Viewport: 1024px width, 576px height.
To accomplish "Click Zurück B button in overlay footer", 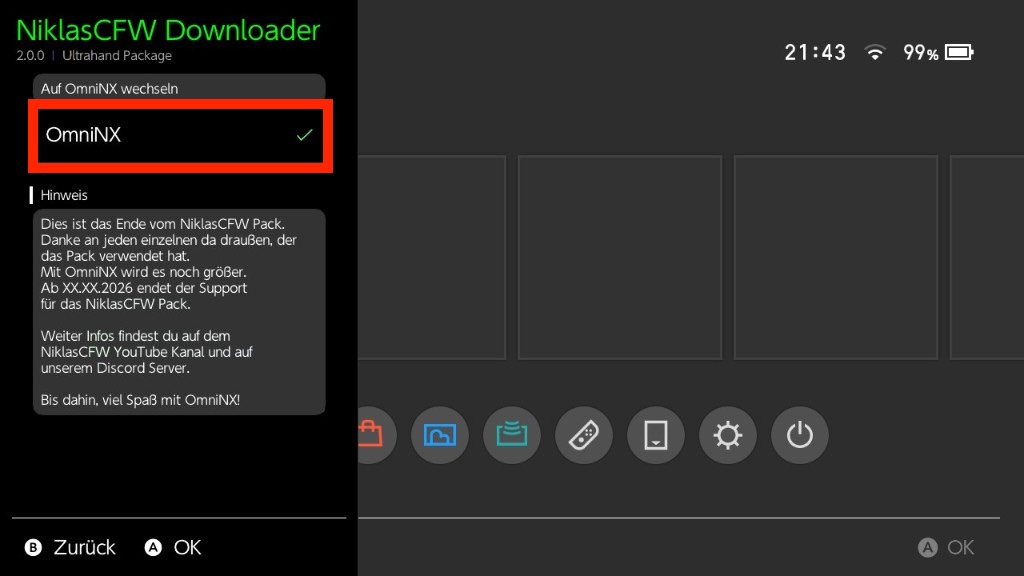I will click(70, 547).
